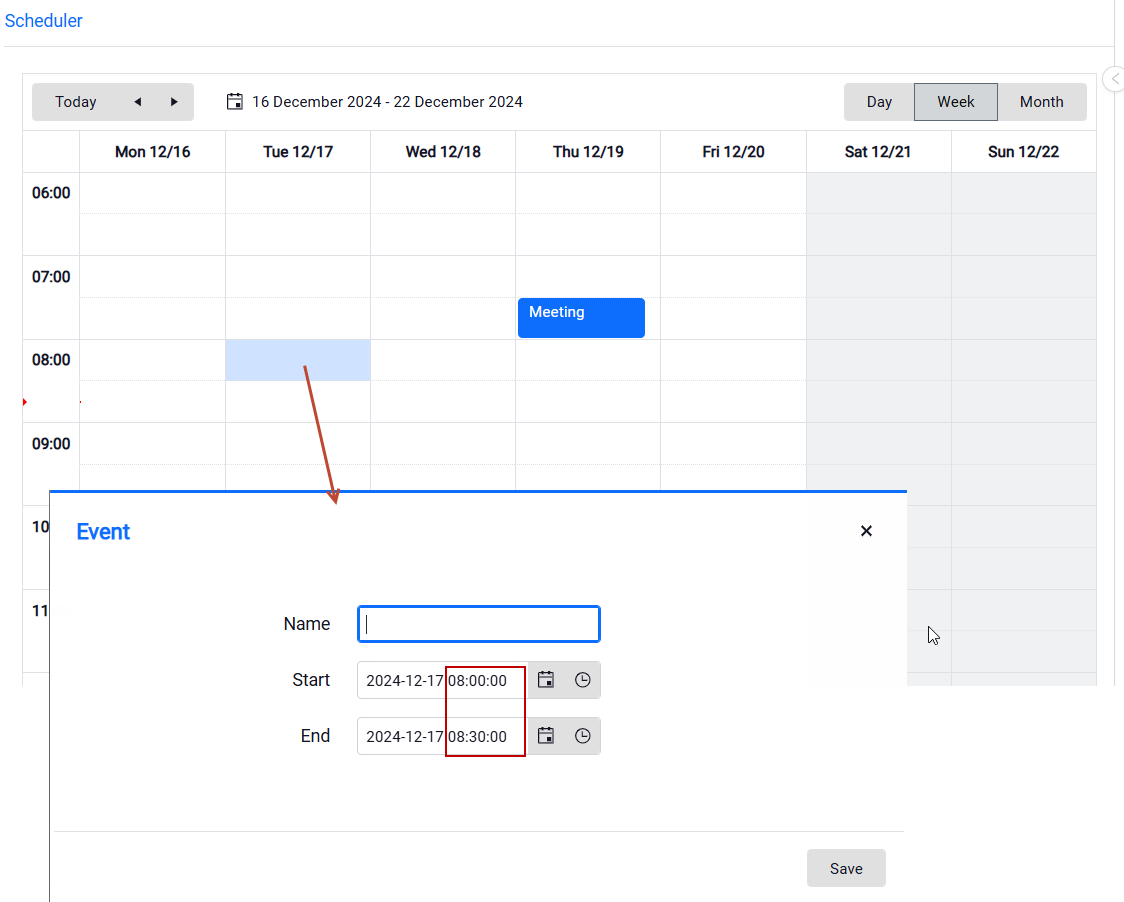Click the Event dialog title
This screenshot has width=1124, height=902.
pos(103,531)
